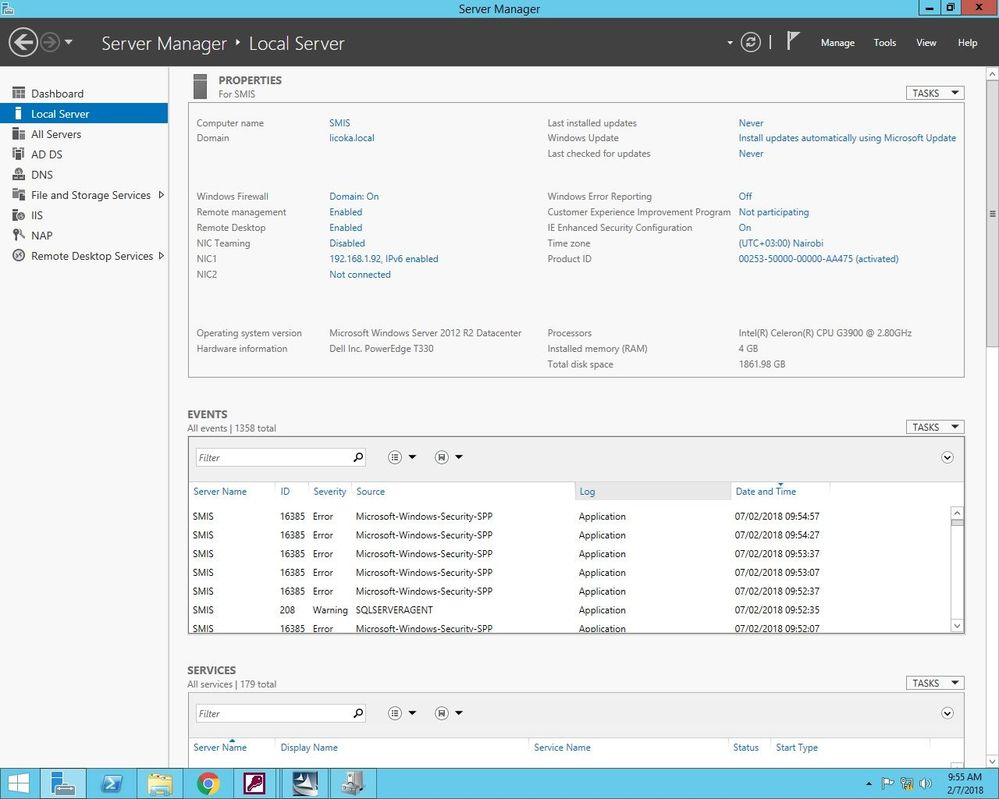The height and width of the screenshot is (799, 999).
Task: Select the SQLSERVERAGENT warning event row
Action: click(x=570, y=610)
